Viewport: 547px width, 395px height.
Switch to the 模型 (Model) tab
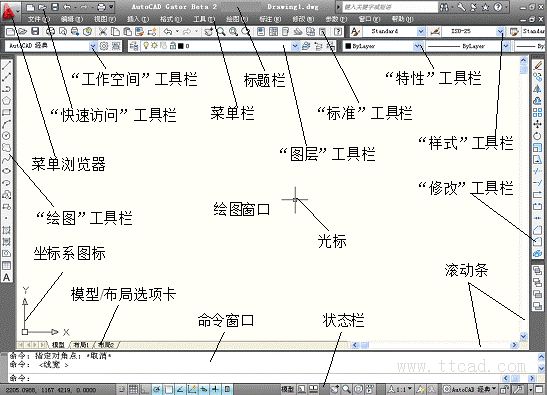point(58,345)
